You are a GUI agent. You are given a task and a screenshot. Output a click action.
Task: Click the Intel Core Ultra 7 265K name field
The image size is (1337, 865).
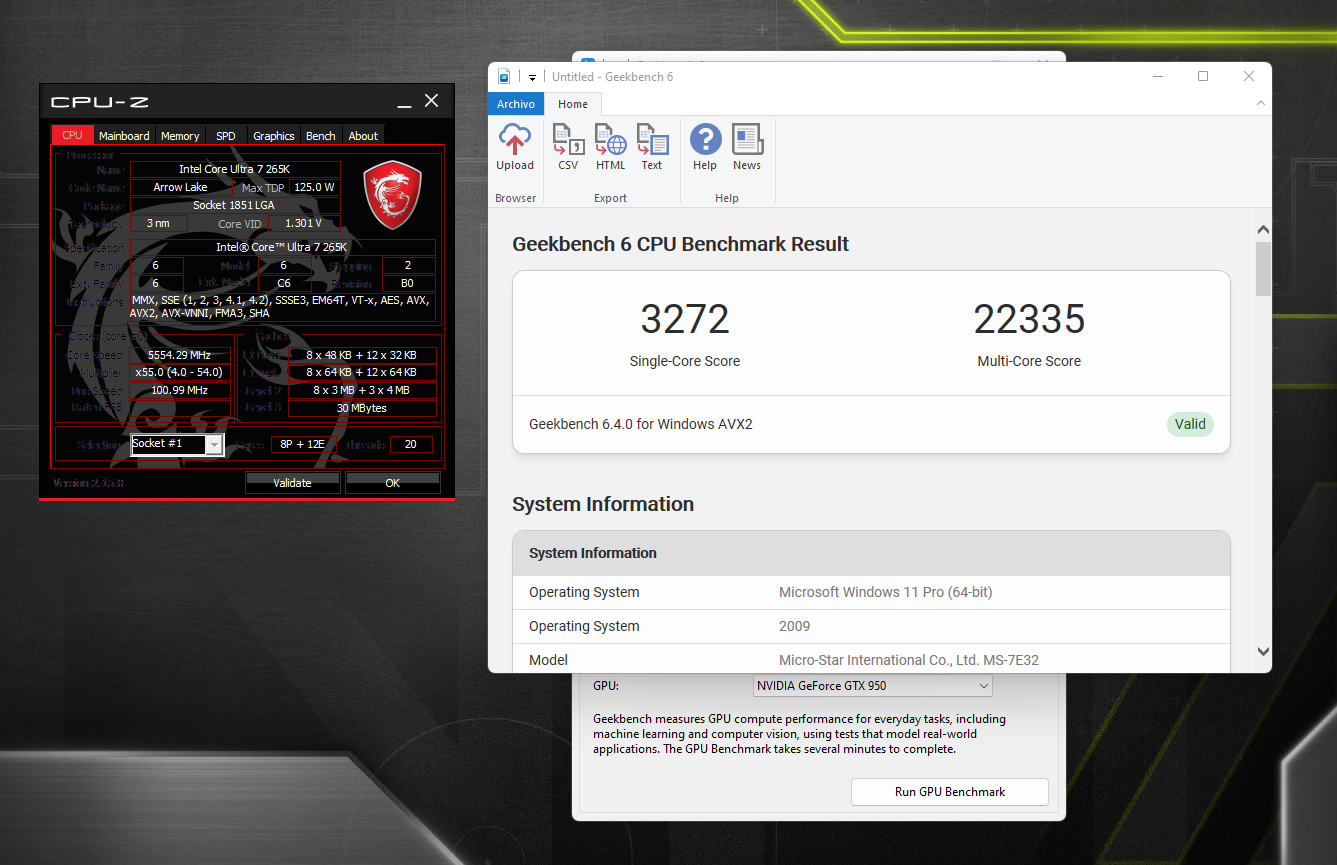coord(235,169)
